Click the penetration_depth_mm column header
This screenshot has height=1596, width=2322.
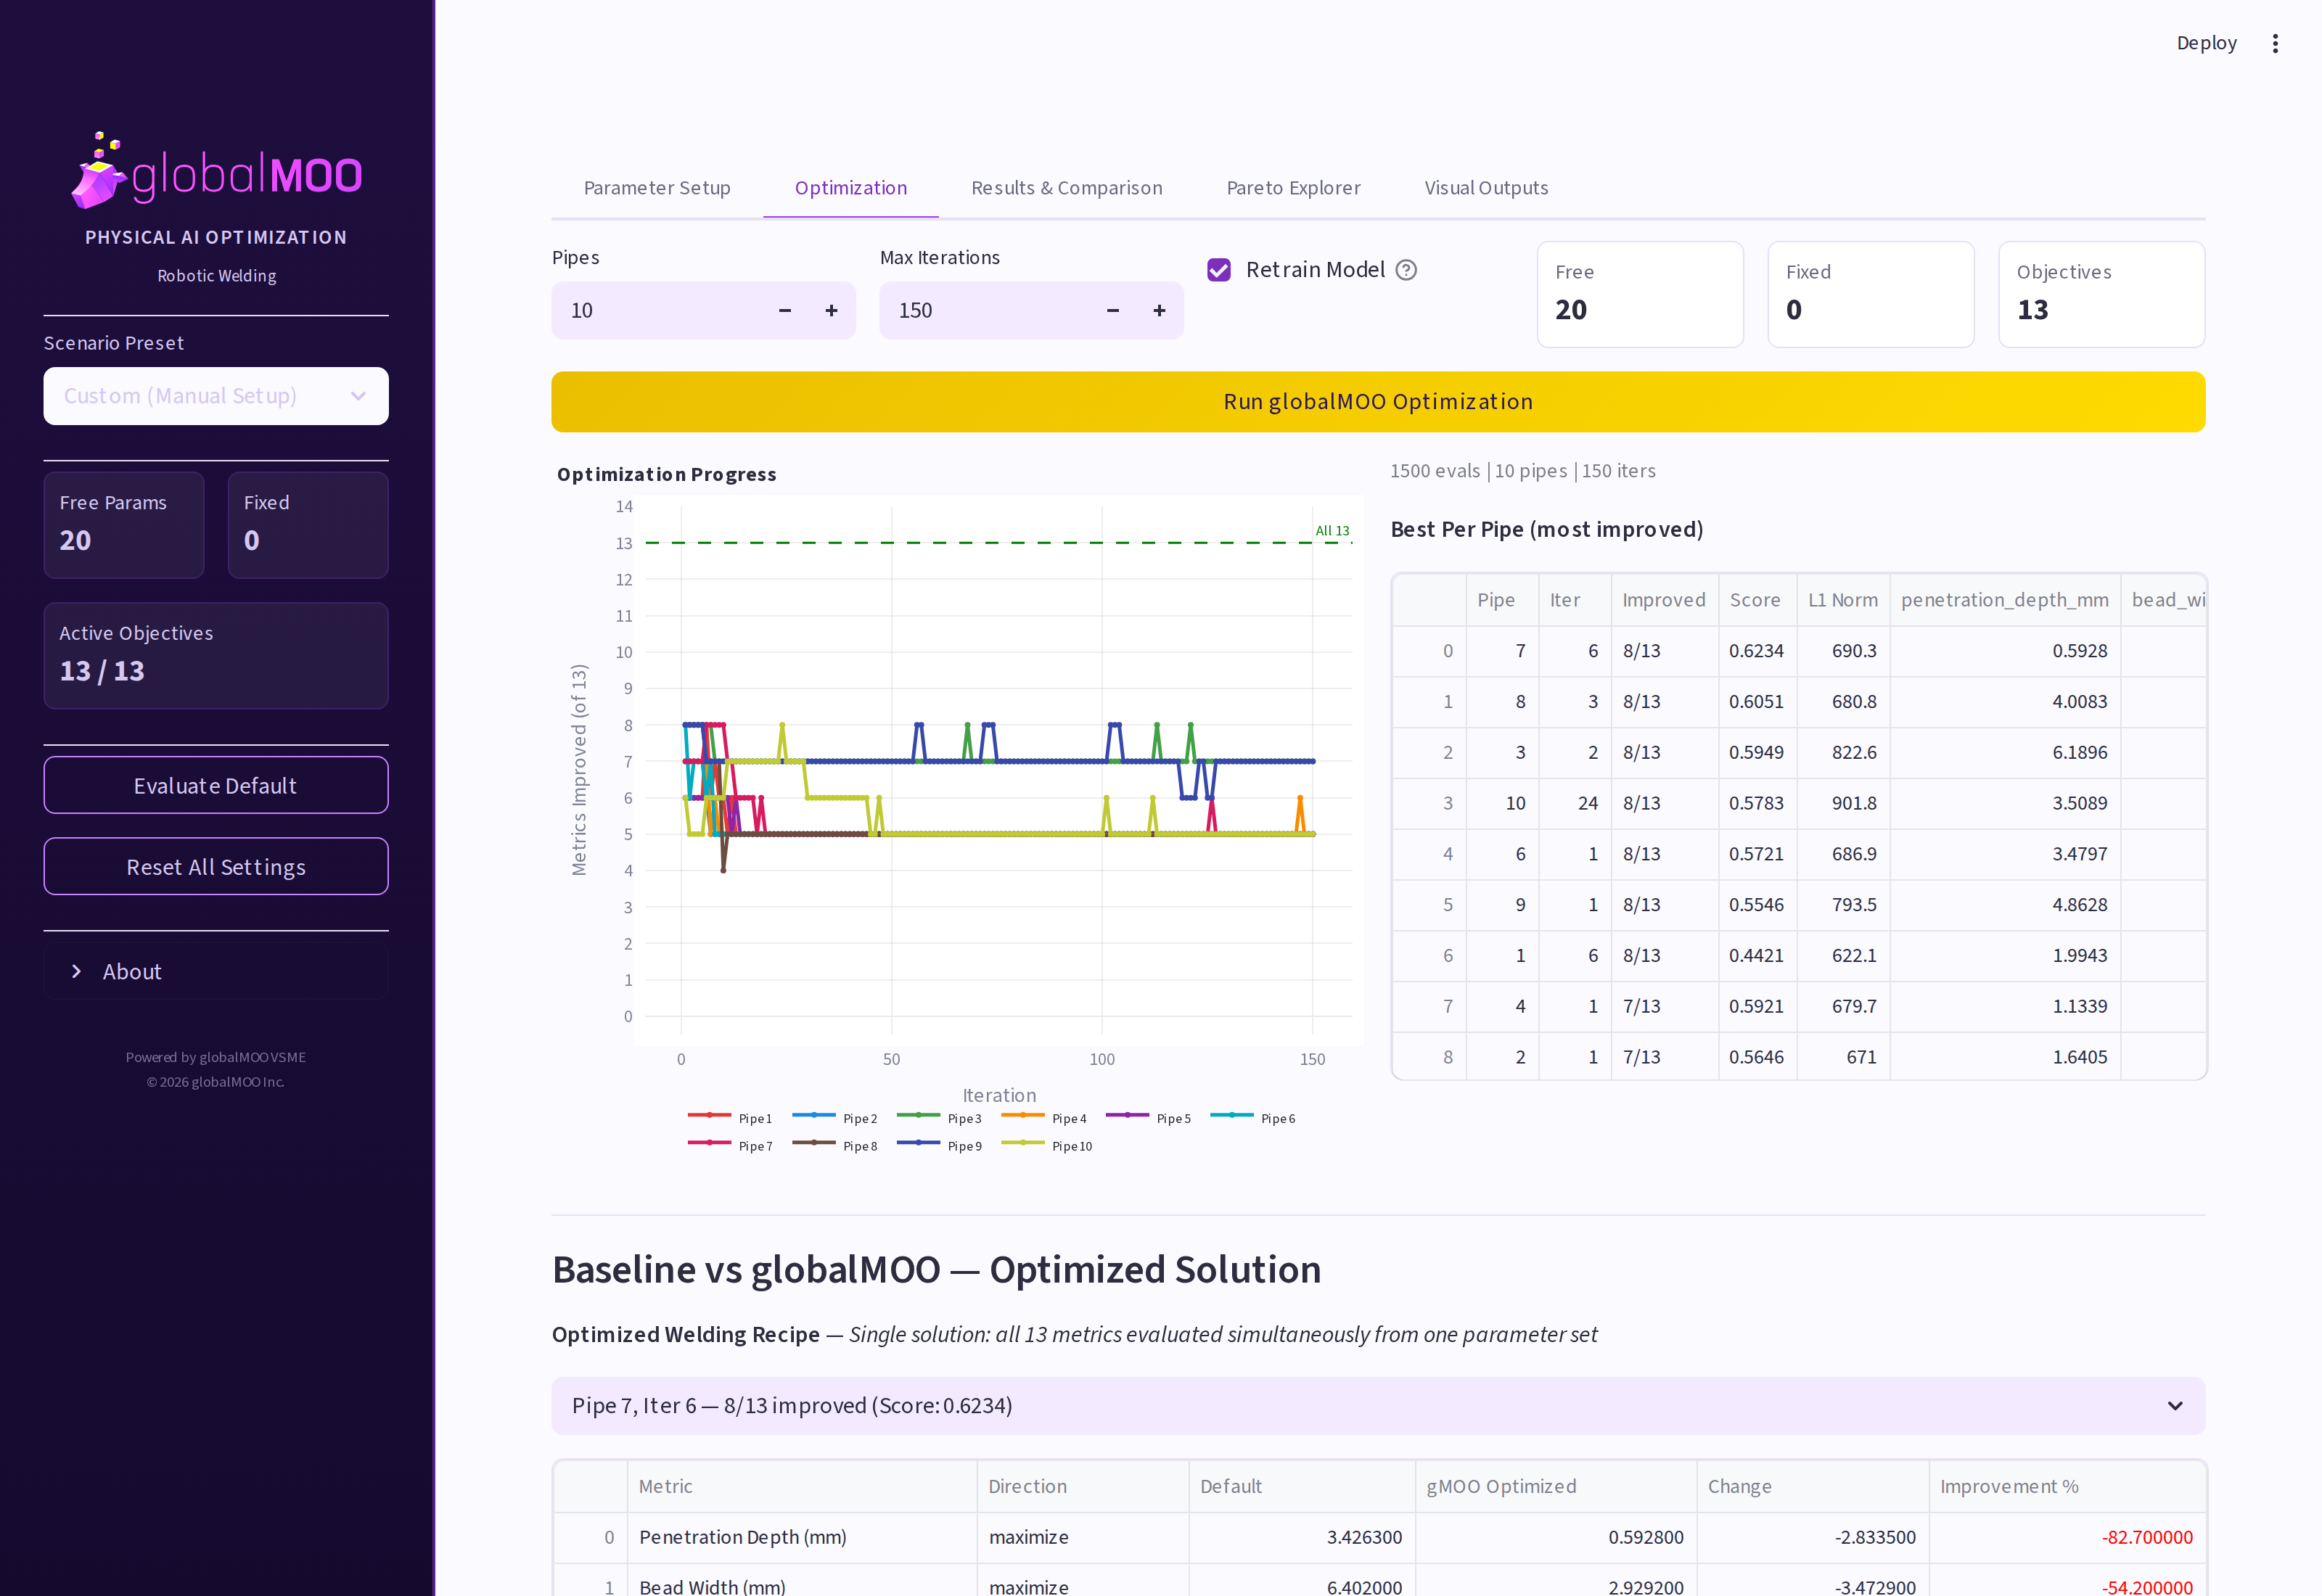(2004, 600)
